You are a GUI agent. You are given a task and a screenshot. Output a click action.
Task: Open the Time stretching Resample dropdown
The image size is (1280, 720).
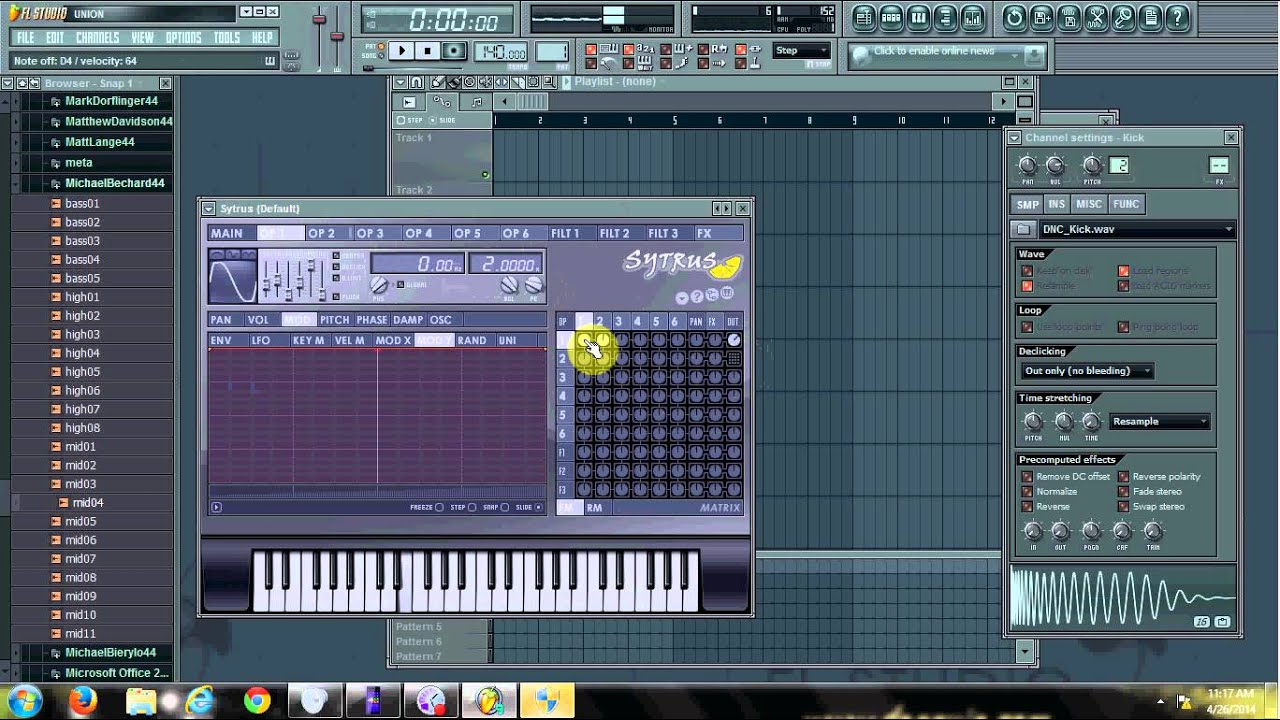coord(1160,422)
